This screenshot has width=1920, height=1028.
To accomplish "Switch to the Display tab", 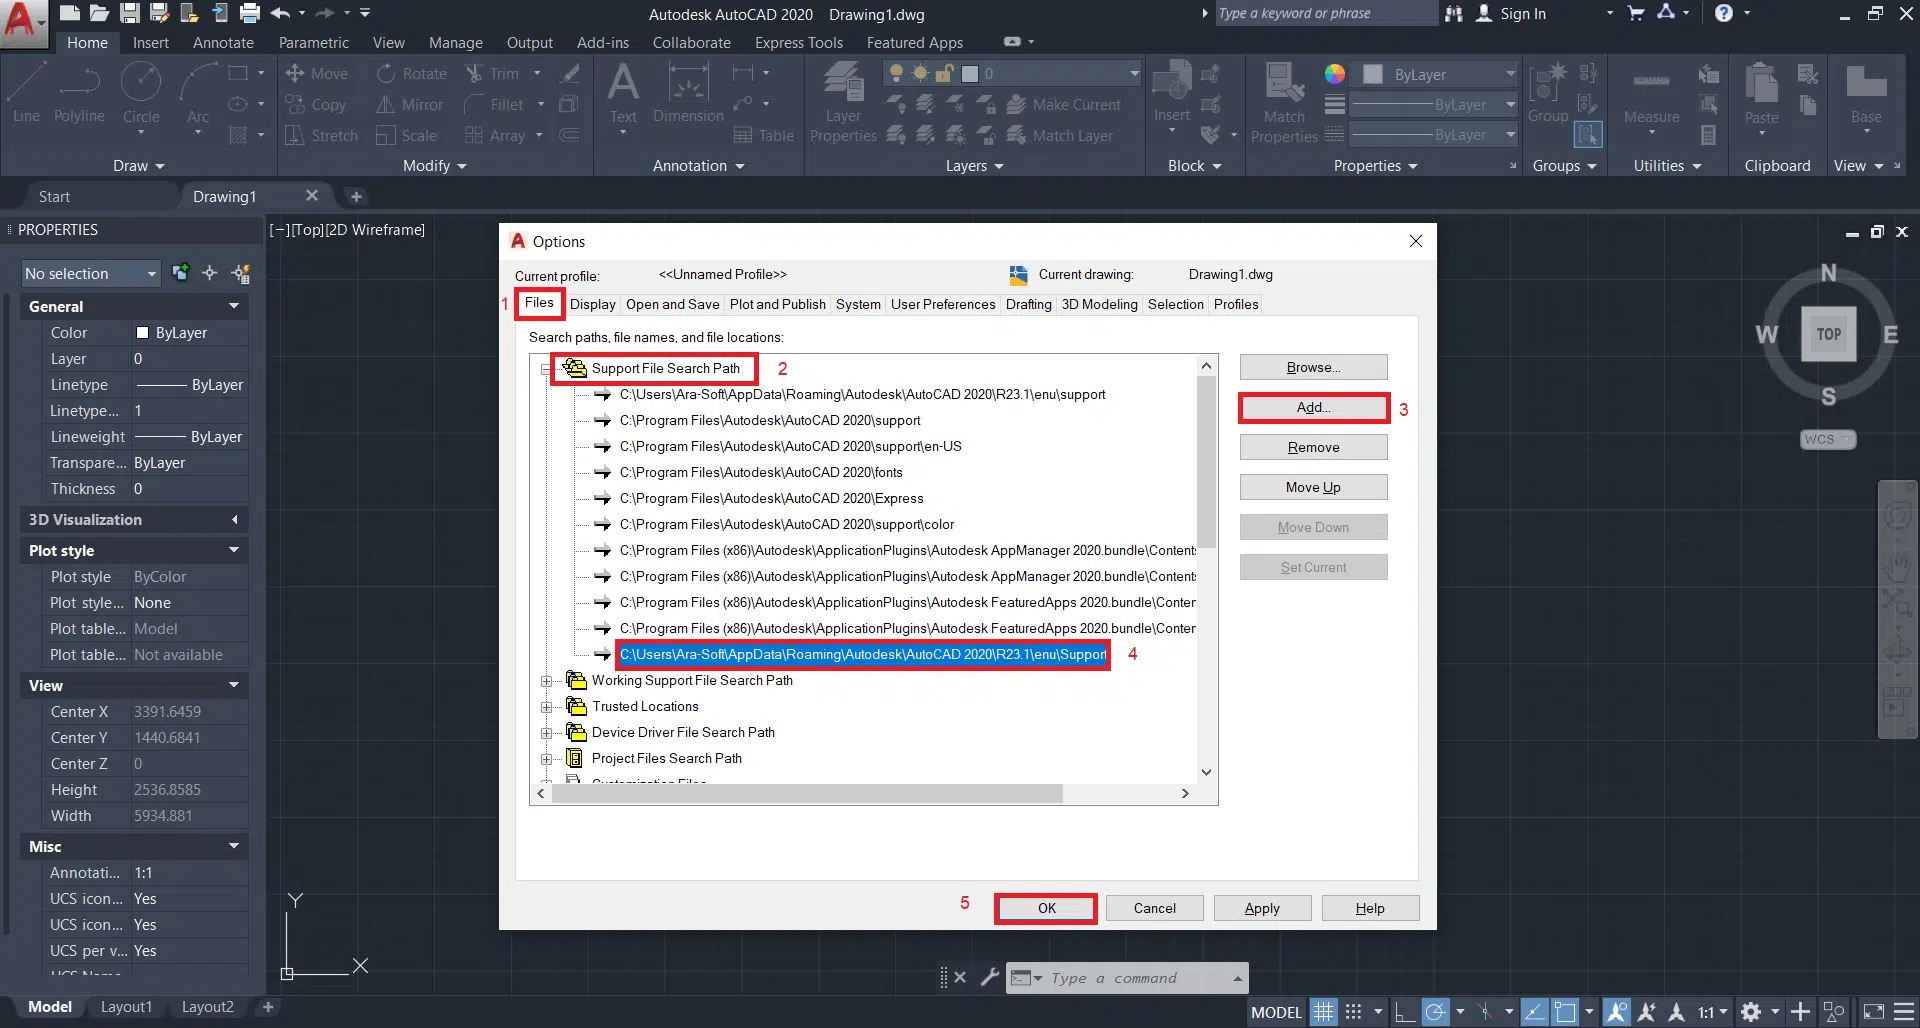I will [x=592, y=304].
